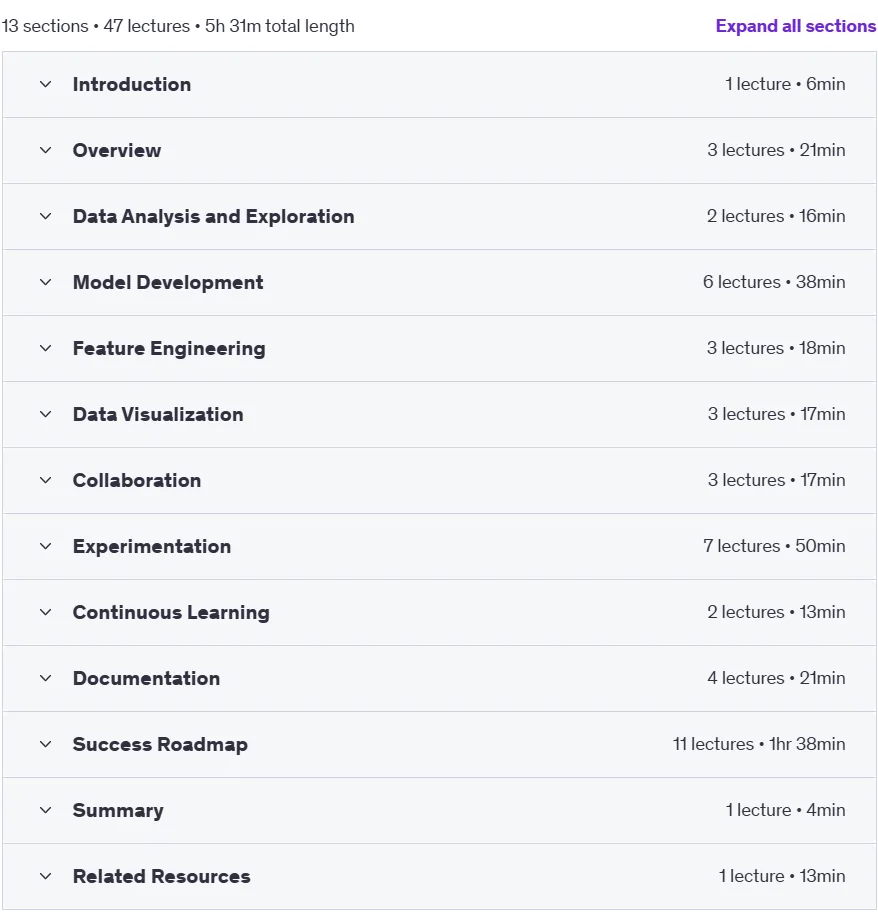Image resolution: width=878 pixels, height=912 pixels.
Task: Click the Success Roadmap chevron icon
Action: 45,744
